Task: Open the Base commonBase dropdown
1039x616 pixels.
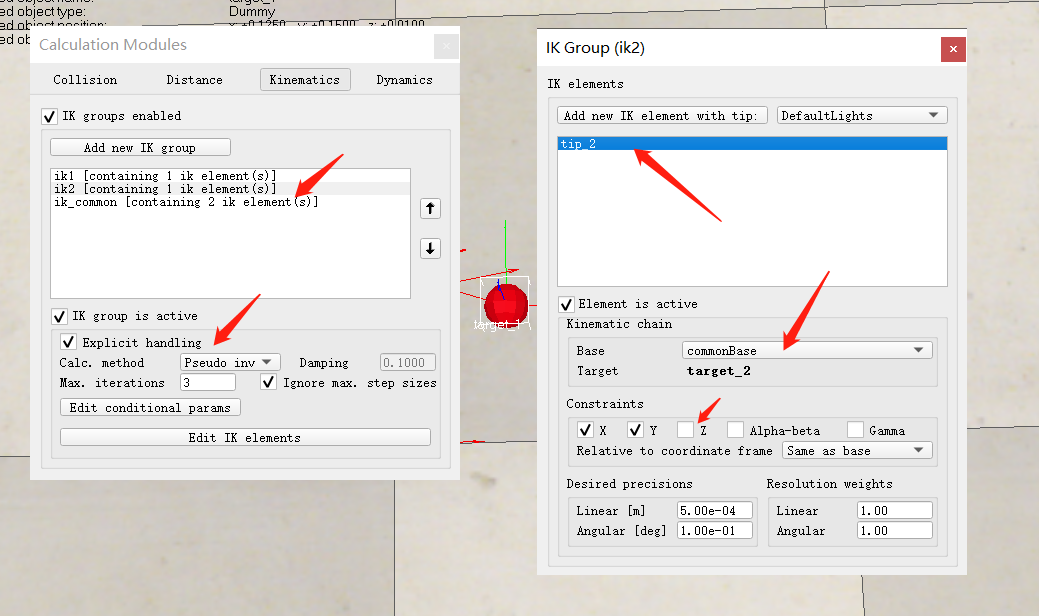Action: tap(807, 350)
